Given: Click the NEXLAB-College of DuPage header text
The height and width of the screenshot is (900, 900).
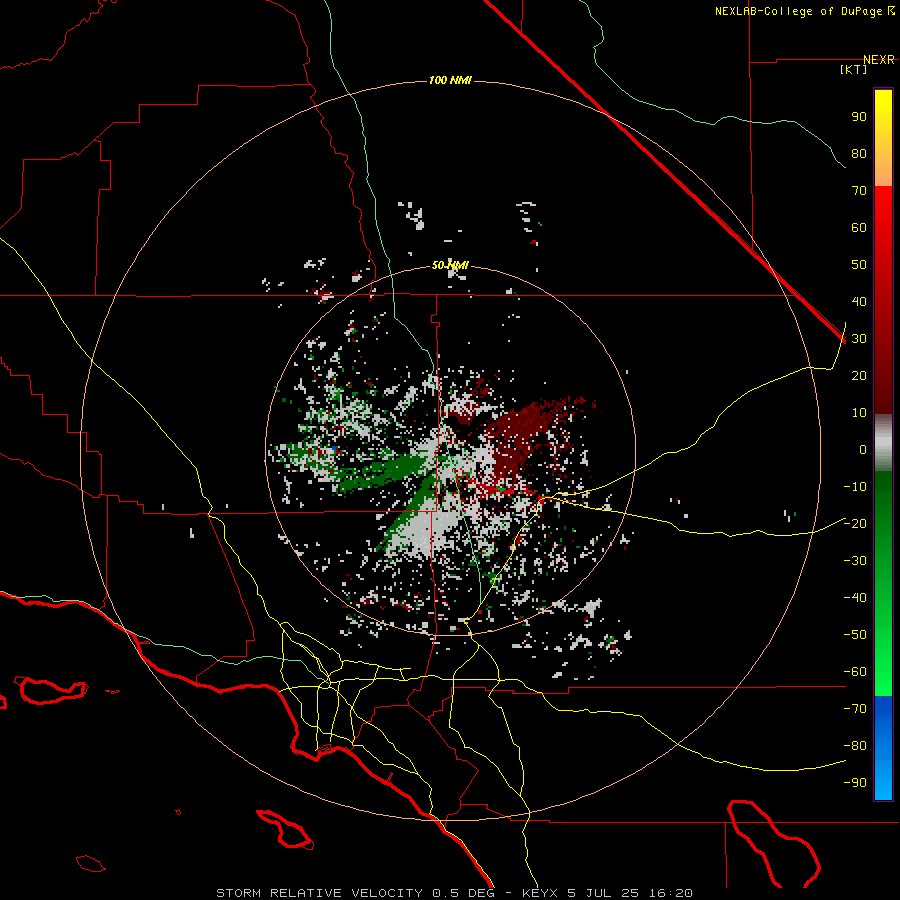Looking at the screenshot, I should coord(800,11).
